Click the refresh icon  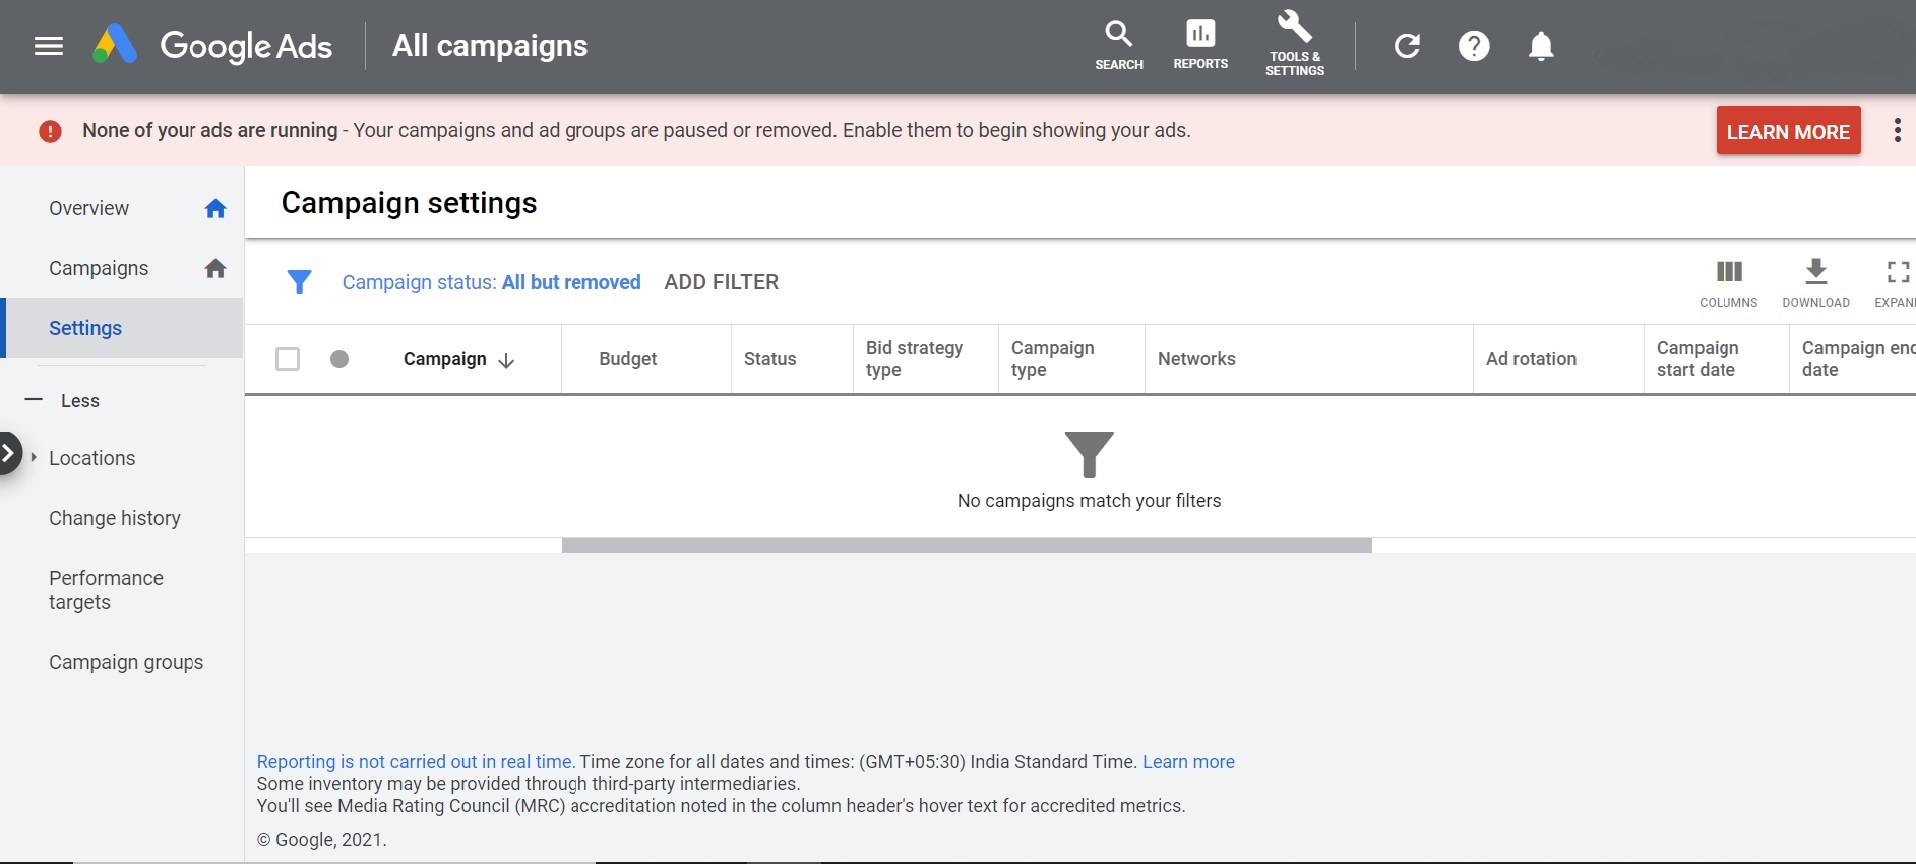(x=1407, y=46)
